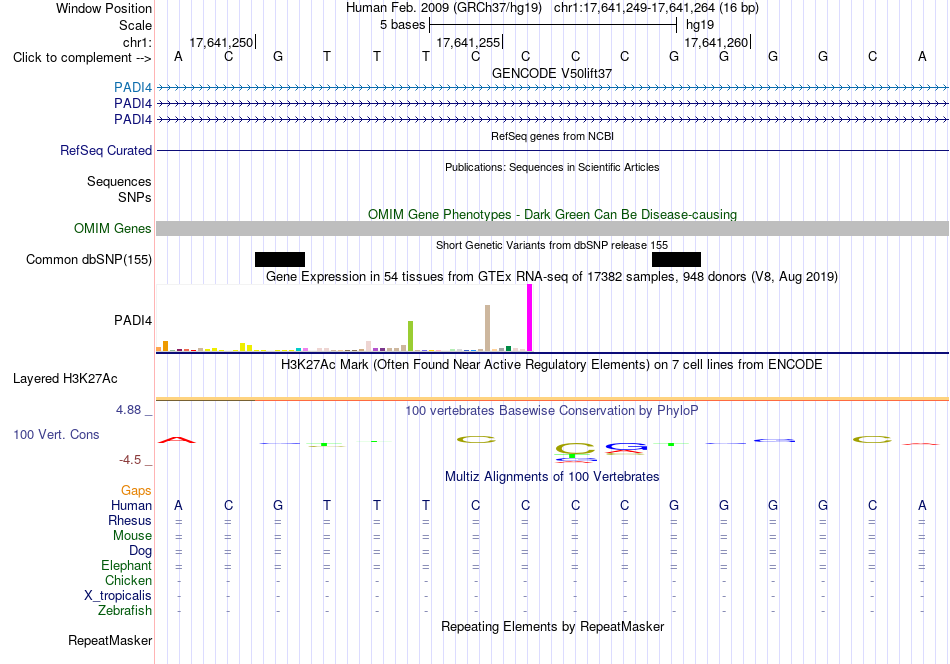Click the 'RefSeq genes from NCBI' title
Viewport: 950px width, 664px height.
[552, 136]
